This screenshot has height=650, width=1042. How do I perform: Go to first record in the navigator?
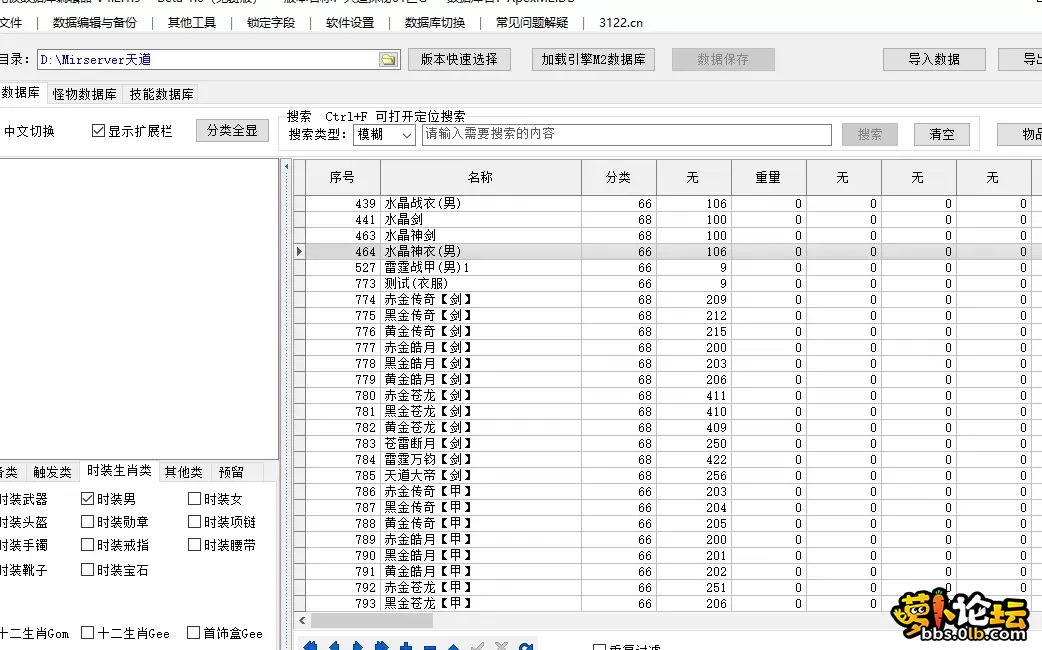(x=310, y=645)
